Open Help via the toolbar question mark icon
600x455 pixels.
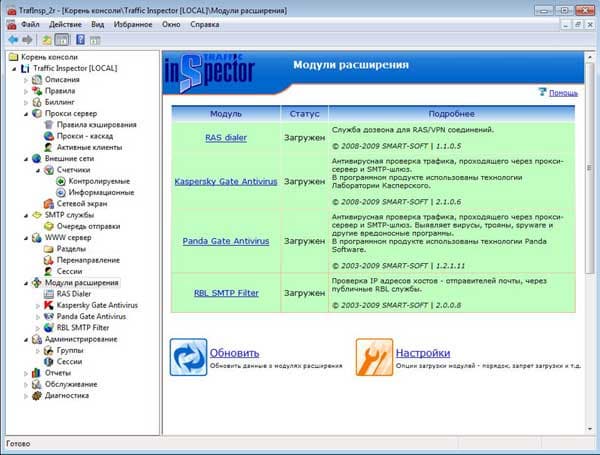pyautogui.click(x=80, y=39)
